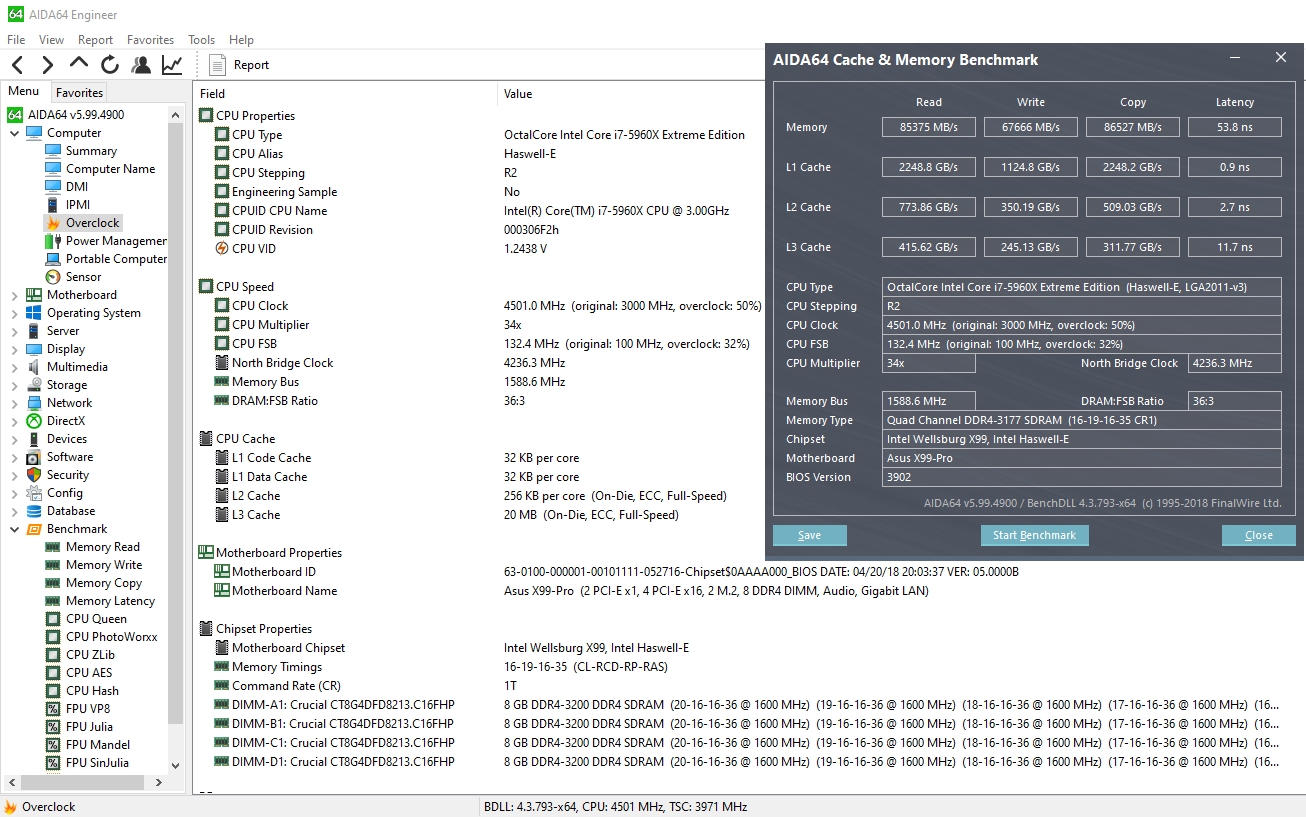Screen dimensions: 1306x817
Task: Expand the Multimedia tree node
Action: click(15, 367)
